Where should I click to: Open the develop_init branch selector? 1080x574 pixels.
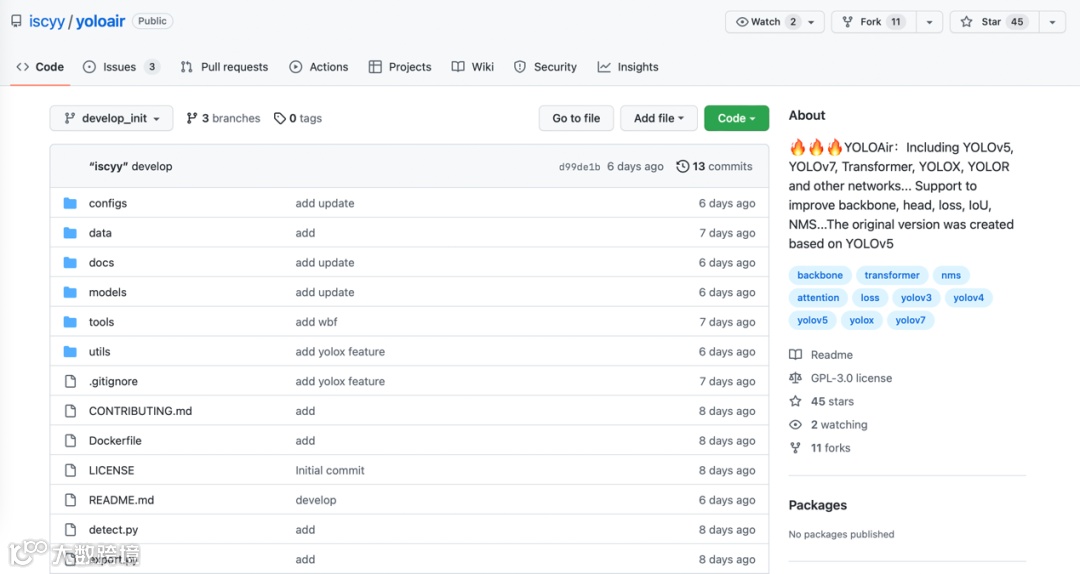click(x=112, y=119)
